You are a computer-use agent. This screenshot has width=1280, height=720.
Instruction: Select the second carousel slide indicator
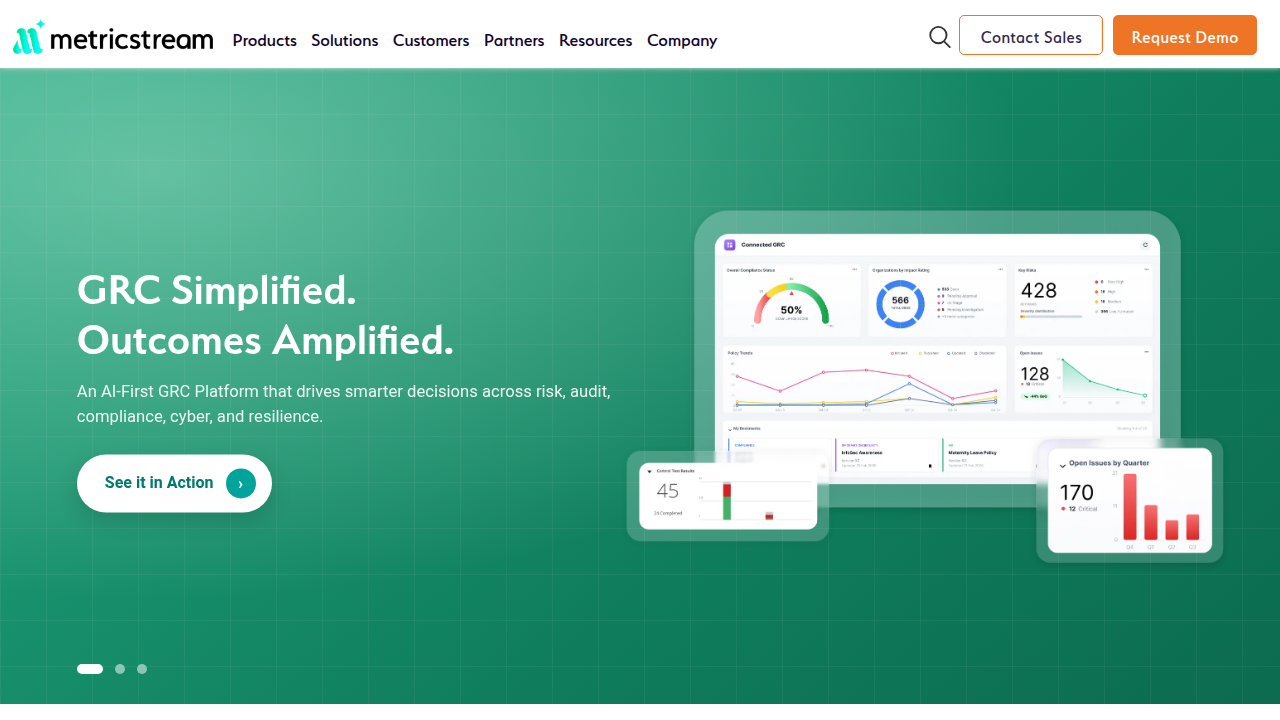[x=120, y=669]
